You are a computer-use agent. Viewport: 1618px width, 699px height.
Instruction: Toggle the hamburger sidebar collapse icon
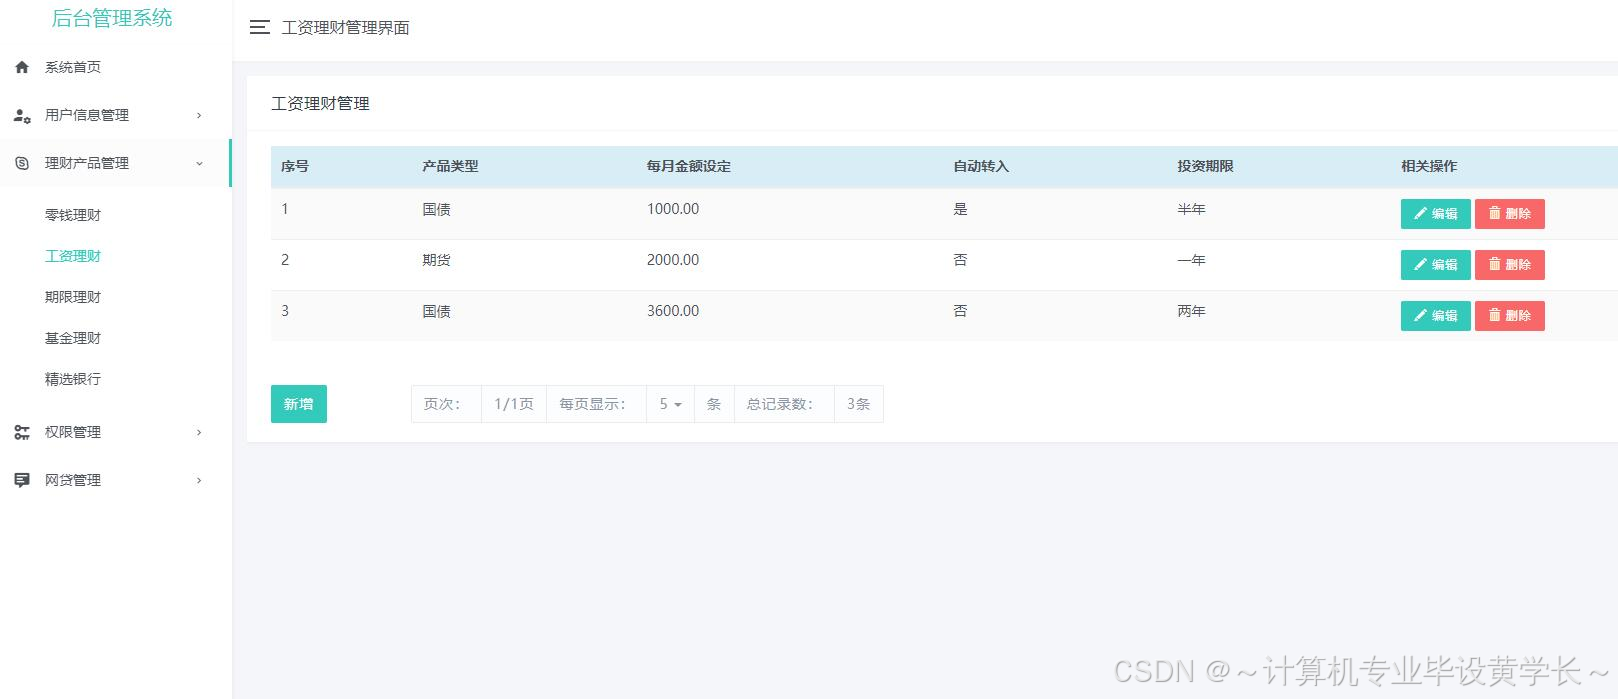[x=260, y=28]
